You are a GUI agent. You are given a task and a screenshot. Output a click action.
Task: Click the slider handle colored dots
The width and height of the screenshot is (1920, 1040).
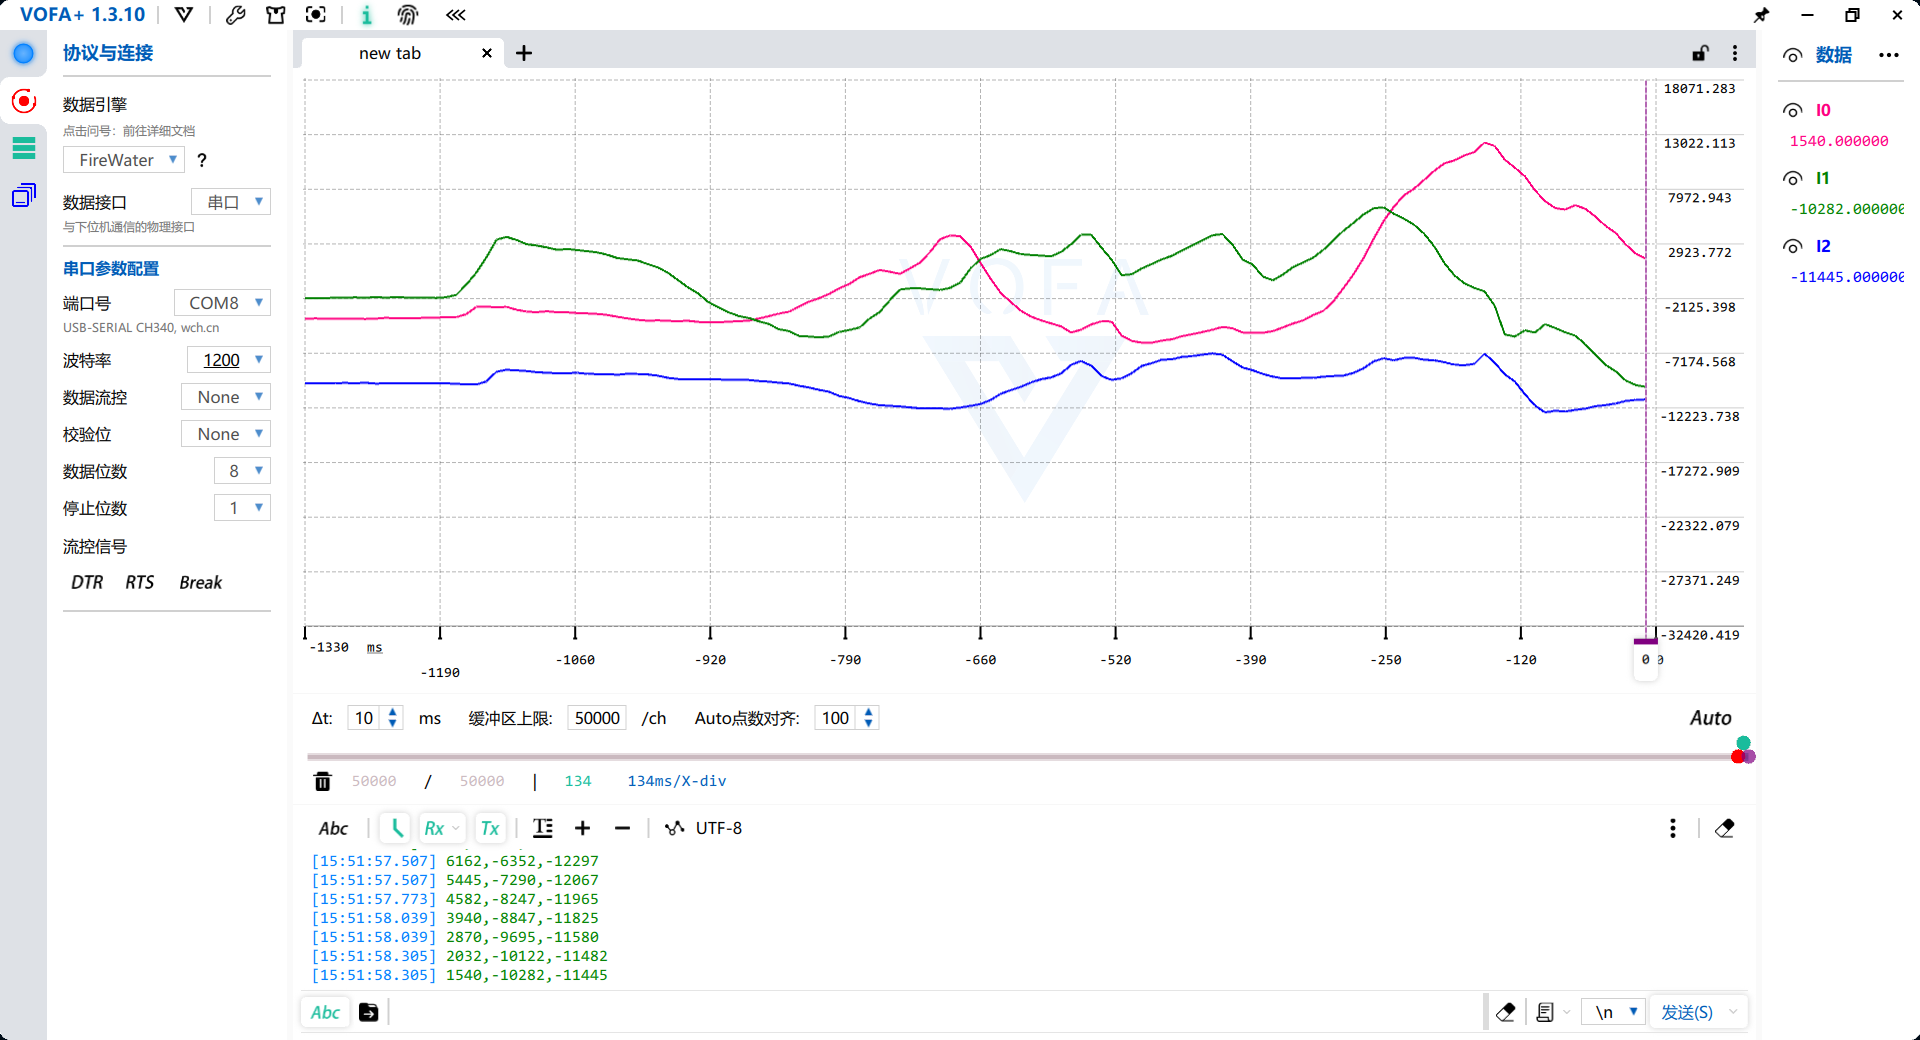pyautogui.click(x=1743, y=750)
